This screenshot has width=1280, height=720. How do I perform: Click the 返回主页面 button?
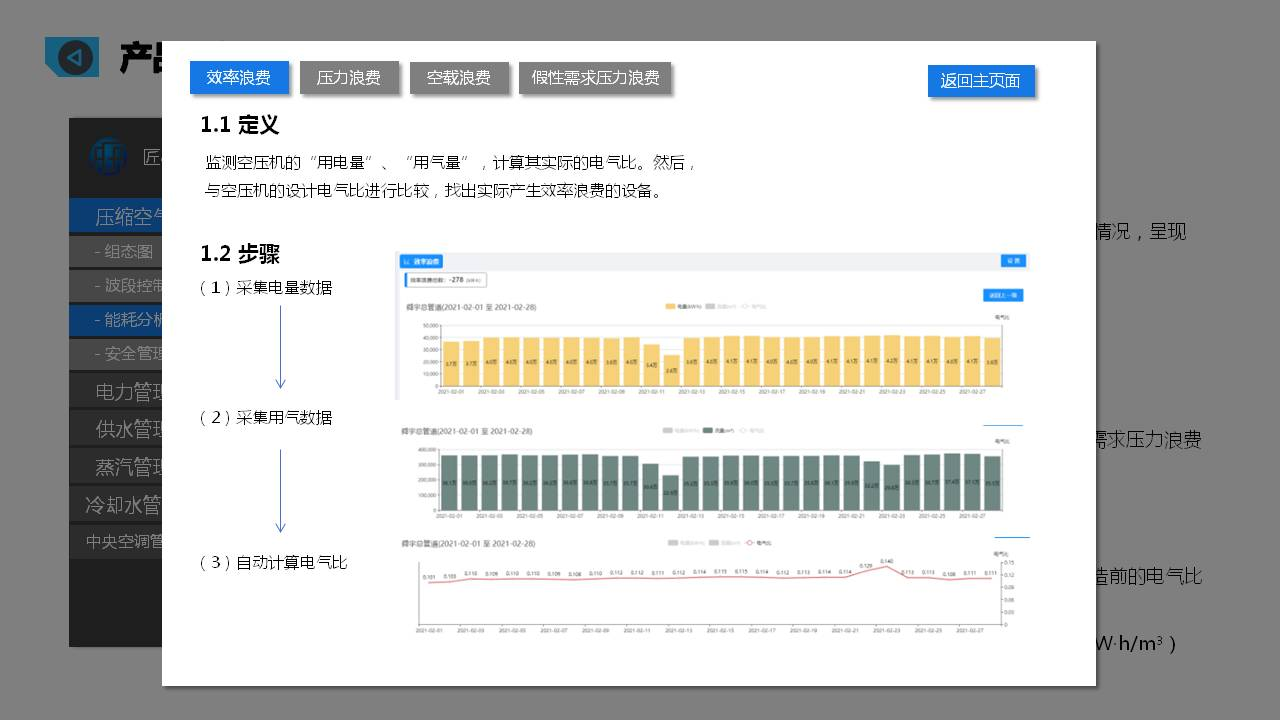[980, 81]
